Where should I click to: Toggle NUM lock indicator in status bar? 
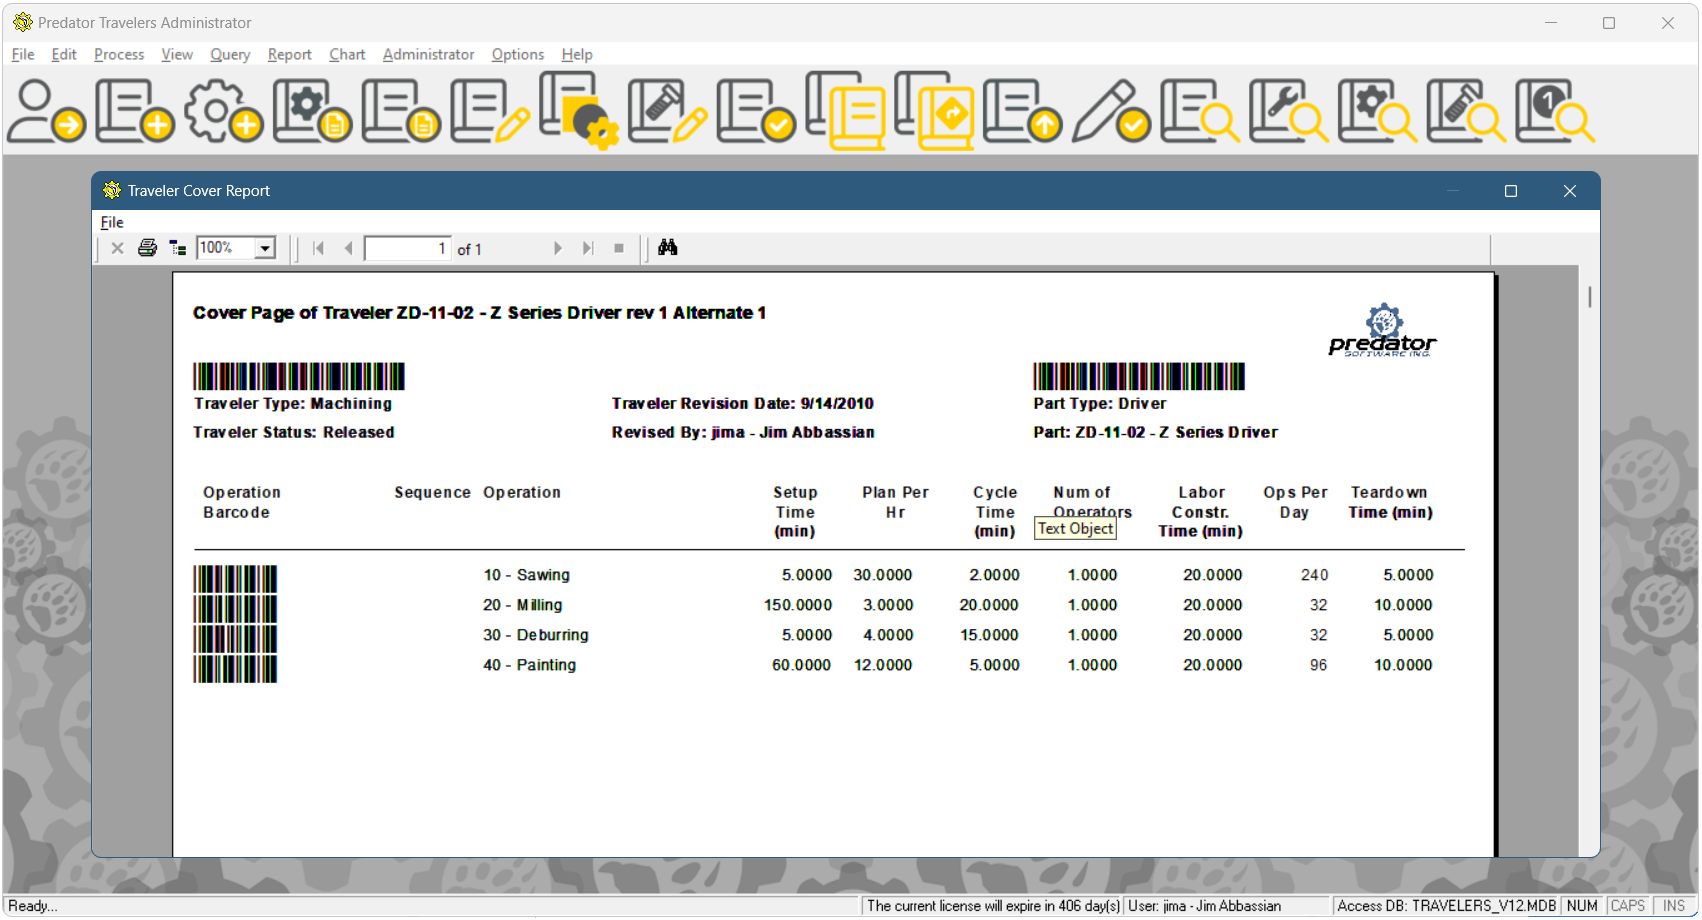[x=1583, y=905]
